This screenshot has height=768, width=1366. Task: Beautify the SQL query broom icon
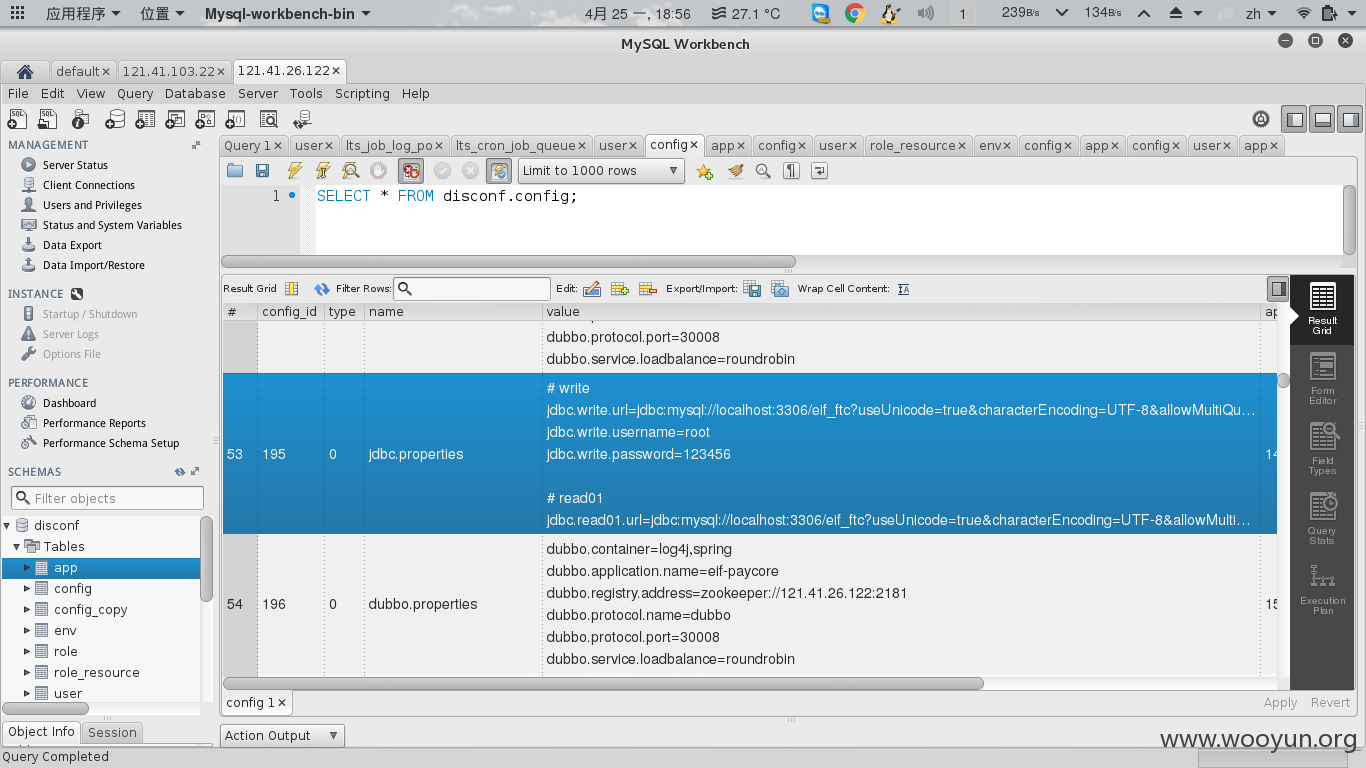[735, 171]
